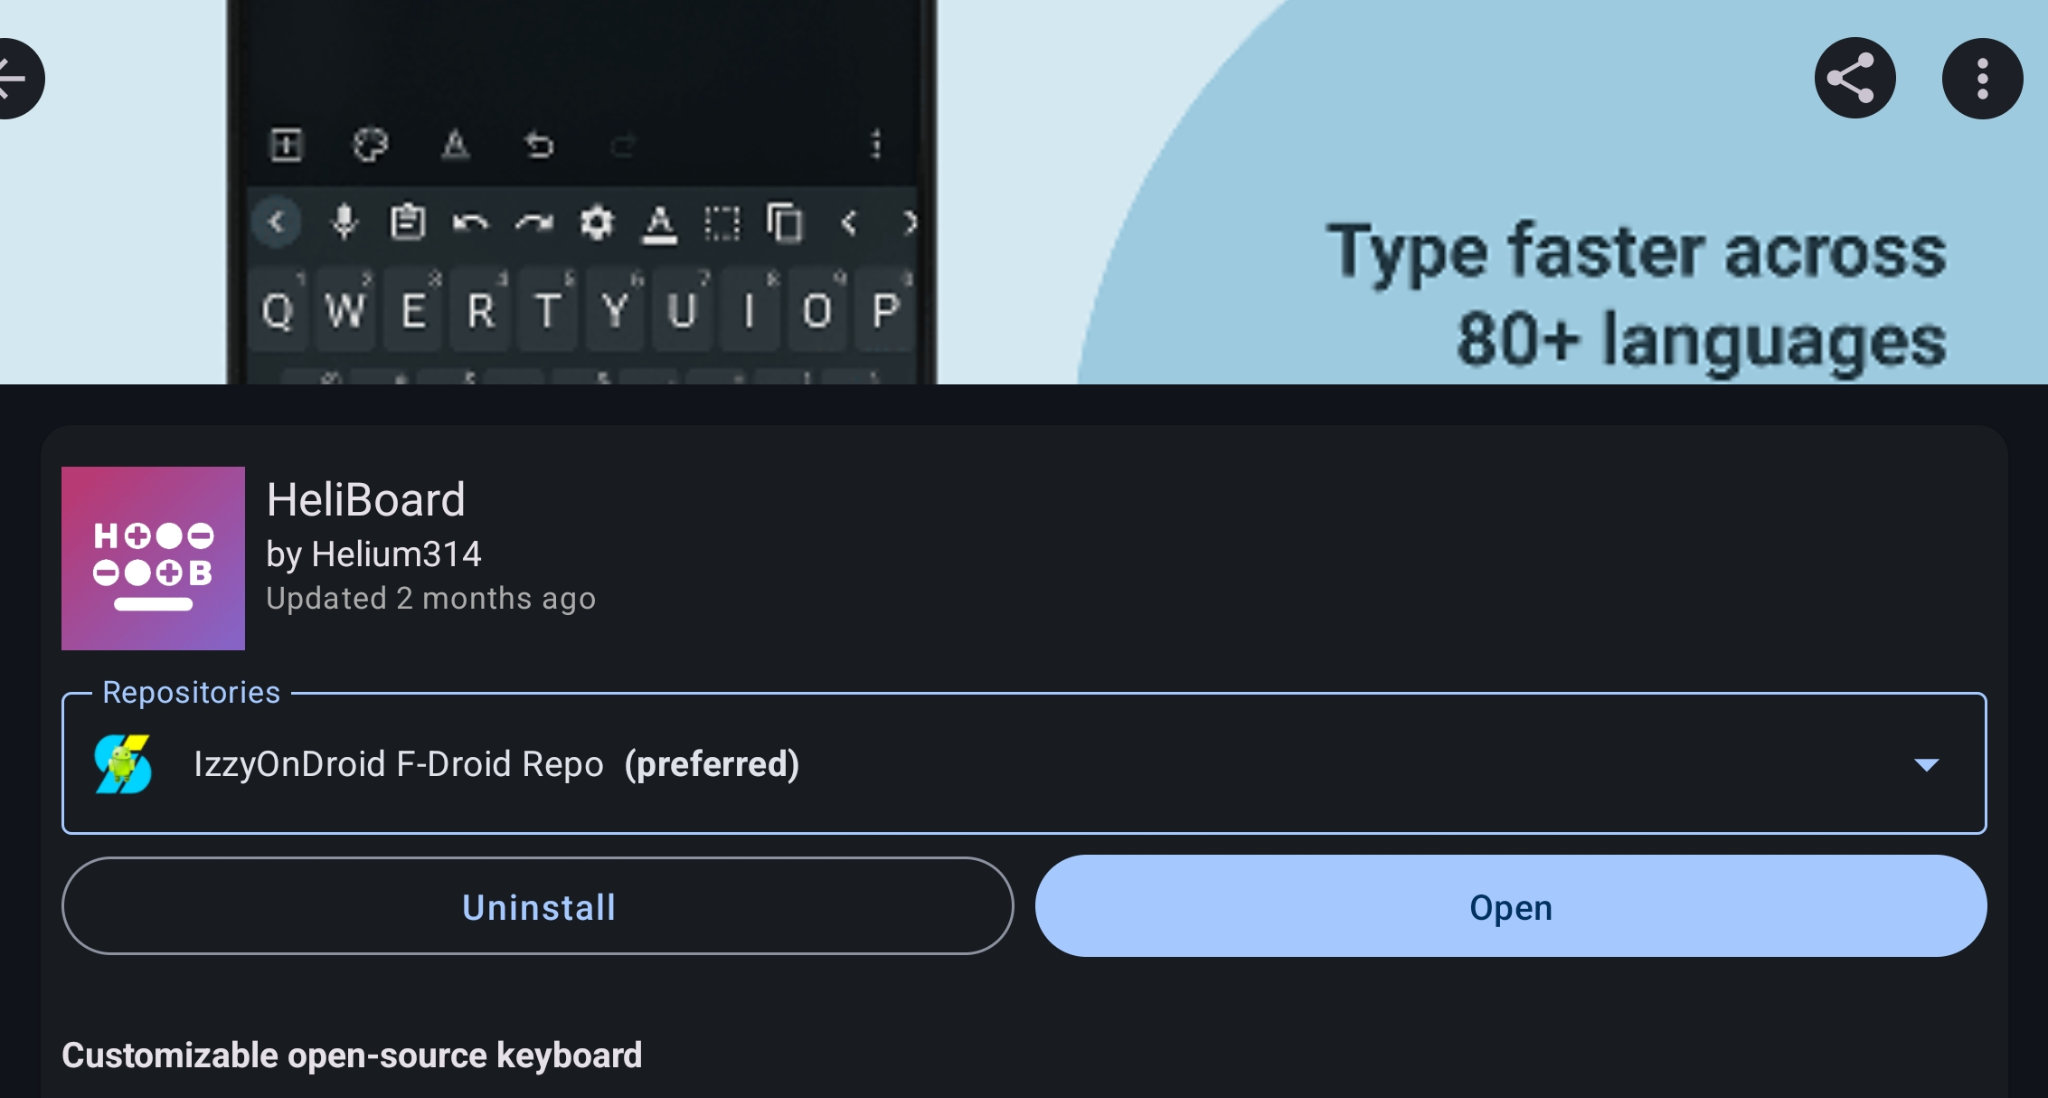Tap the redo arrow icon

click(x=535, y=222)
